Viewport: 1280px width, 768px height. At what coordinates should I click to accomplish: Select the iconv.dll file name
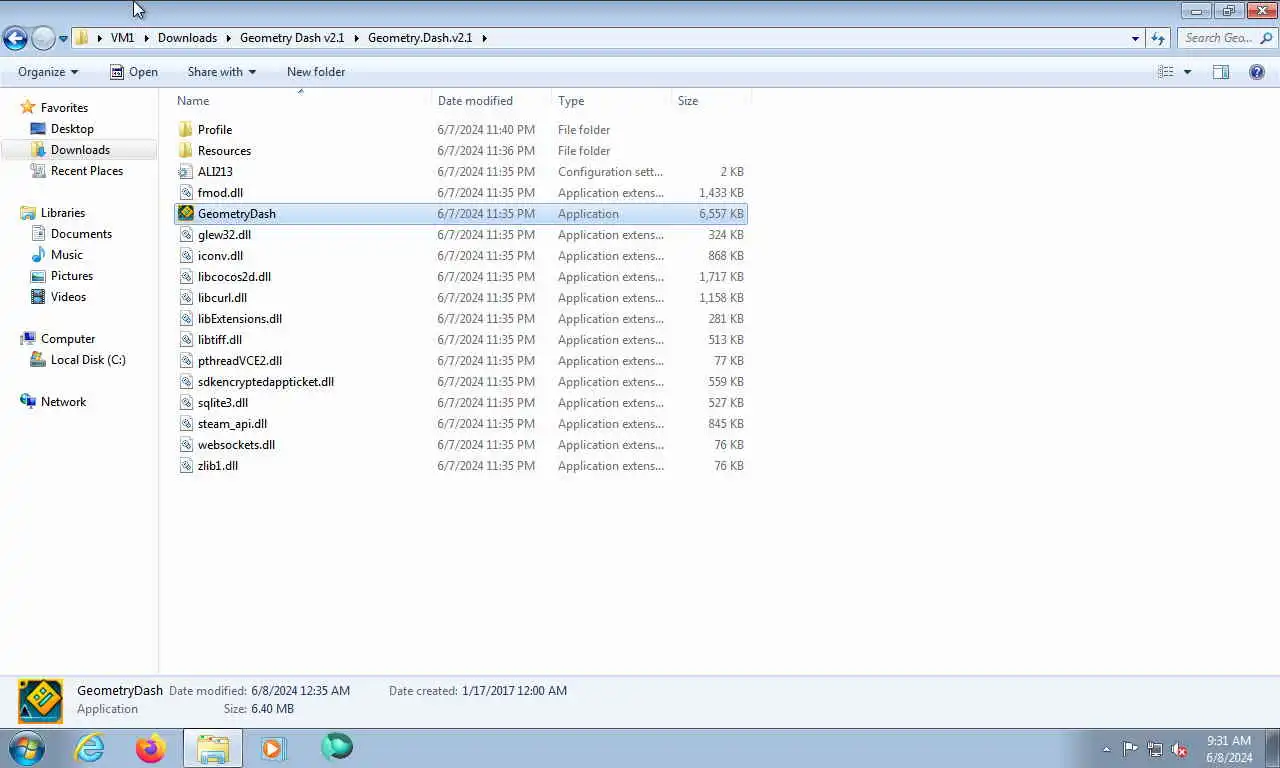(x=220, y=256)
